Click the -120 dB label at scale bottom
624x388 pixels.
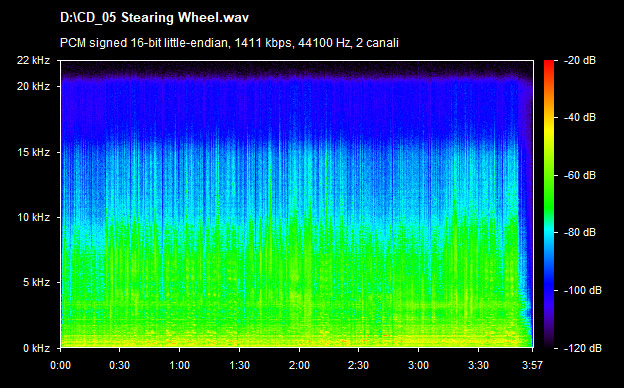tap(583, 348)
